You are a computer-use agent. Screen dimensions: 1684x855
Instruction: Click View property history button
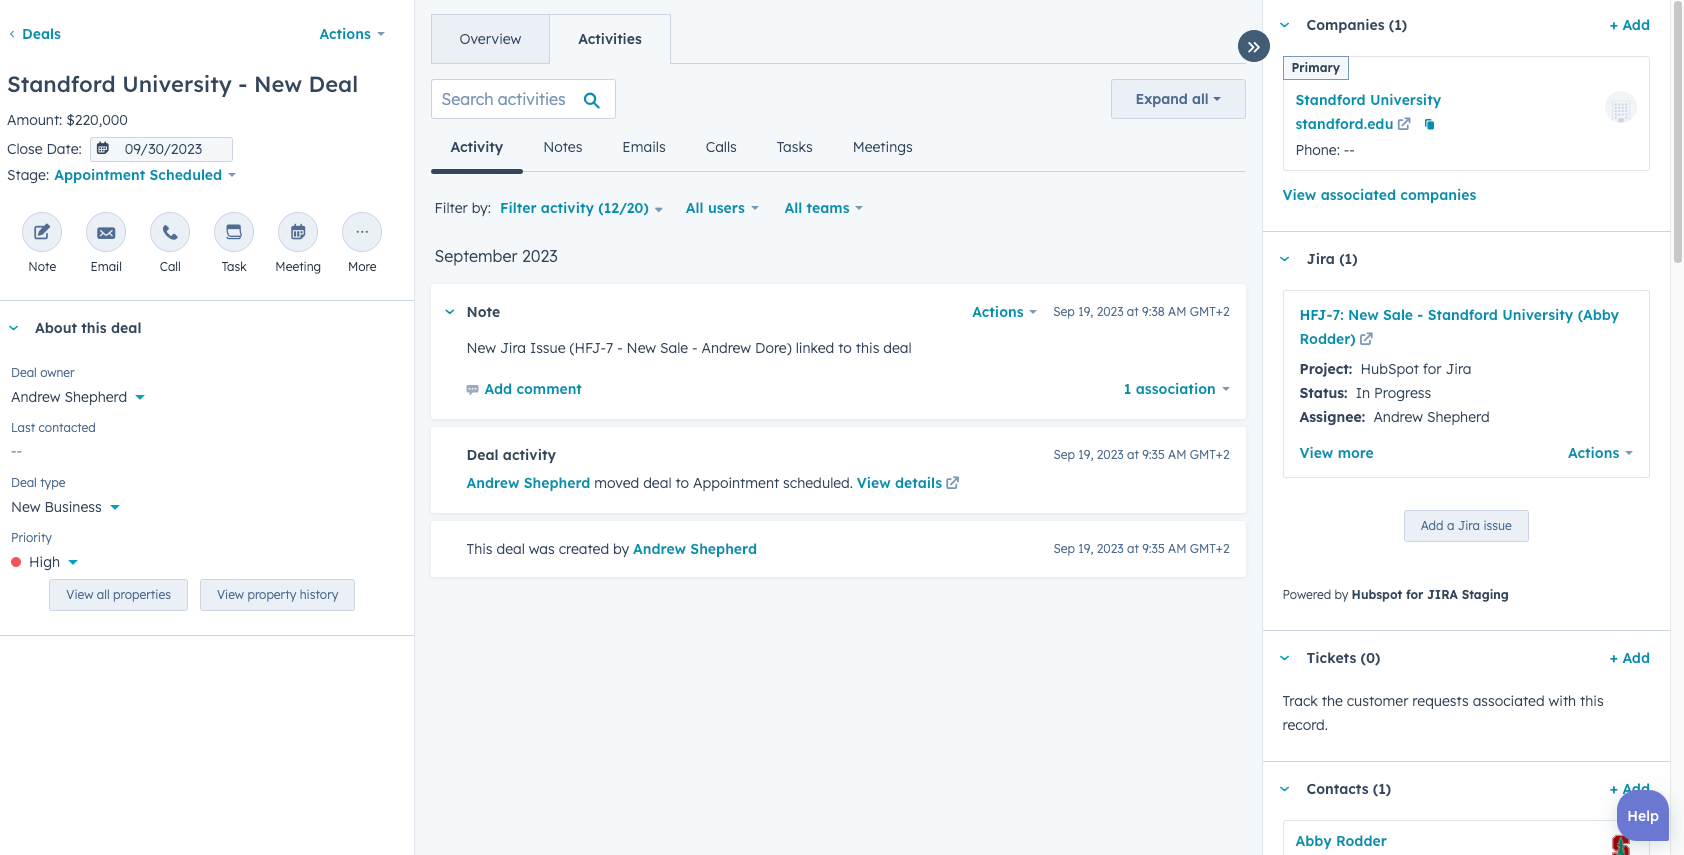click(x=278, y=595)
